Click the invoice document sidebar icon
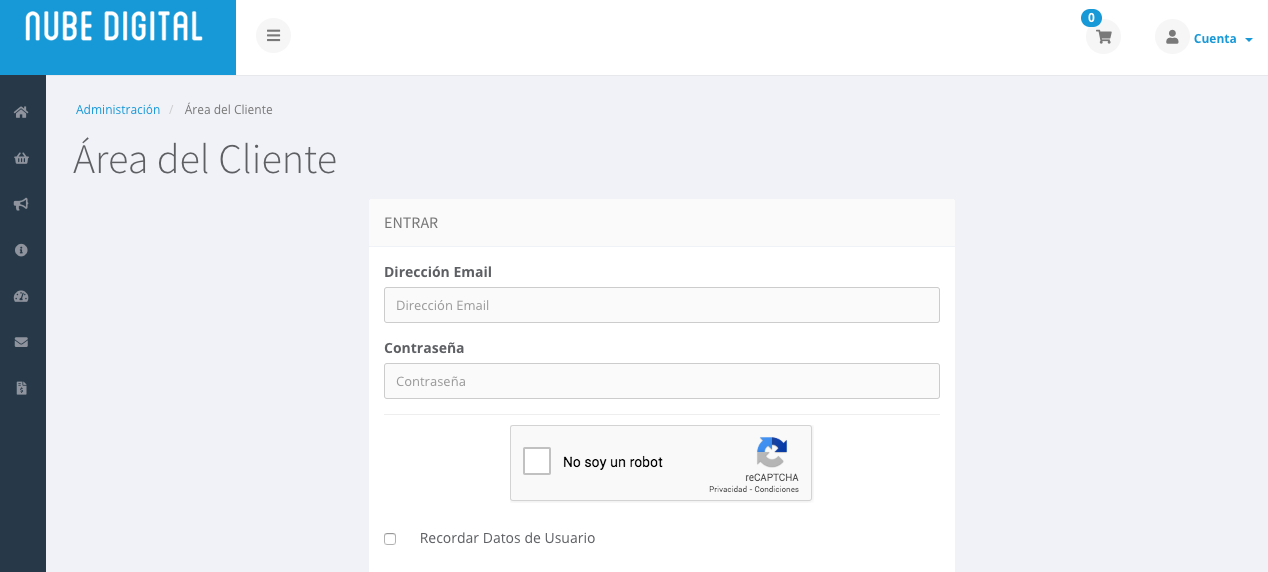The width and height of the screenshot is (1268, 572). tap(21, 388)
